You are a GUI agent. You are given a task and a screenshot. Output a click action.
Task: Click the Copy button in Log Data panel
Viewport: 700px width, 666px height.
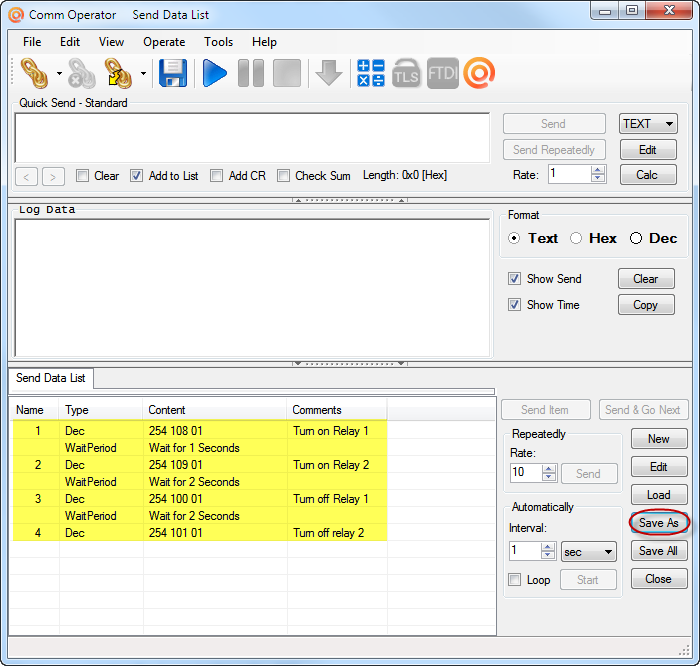646,305
